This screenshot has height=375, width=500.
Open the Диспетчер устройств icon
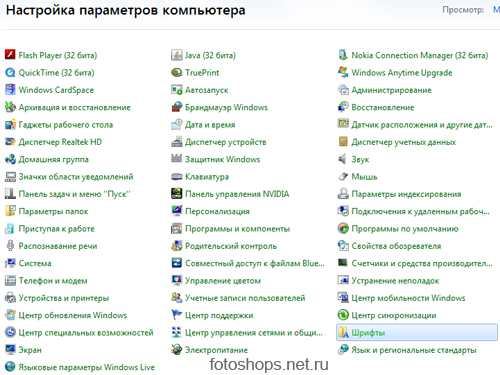(x=176, y=141)
